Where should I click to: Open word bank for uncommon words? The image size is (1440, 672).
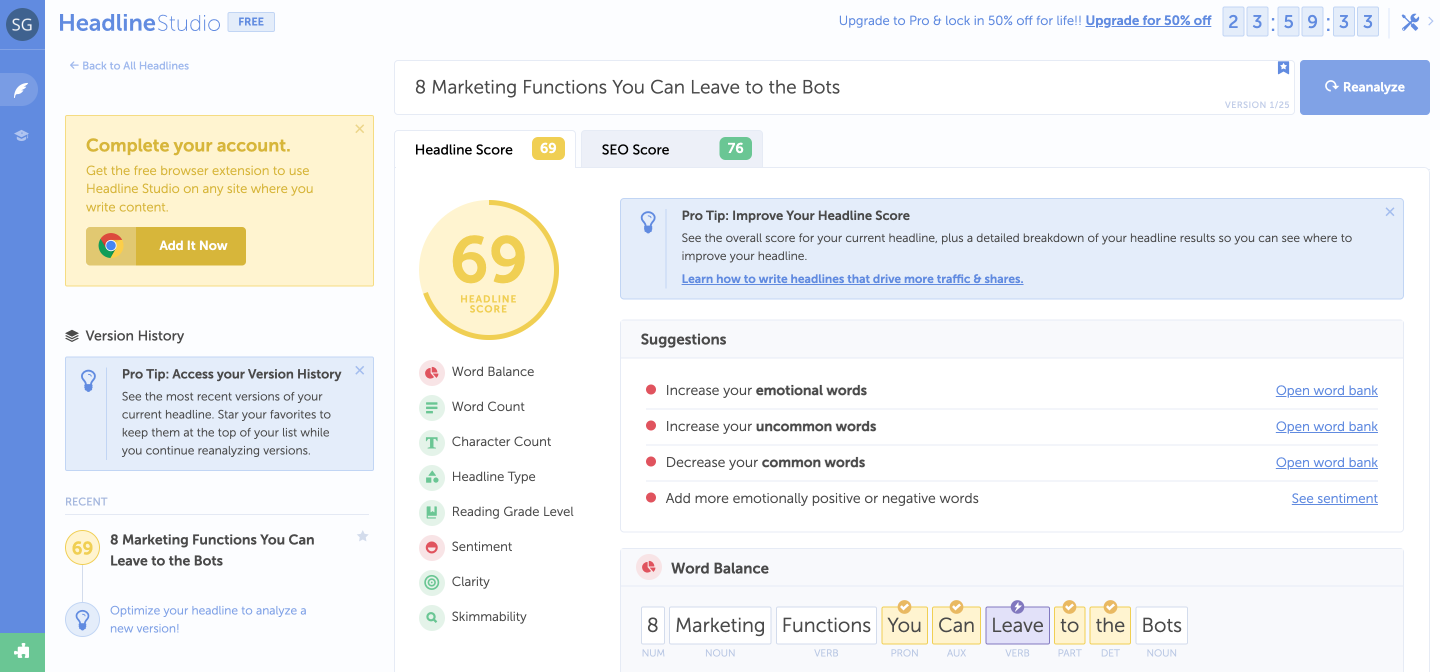1327,427
